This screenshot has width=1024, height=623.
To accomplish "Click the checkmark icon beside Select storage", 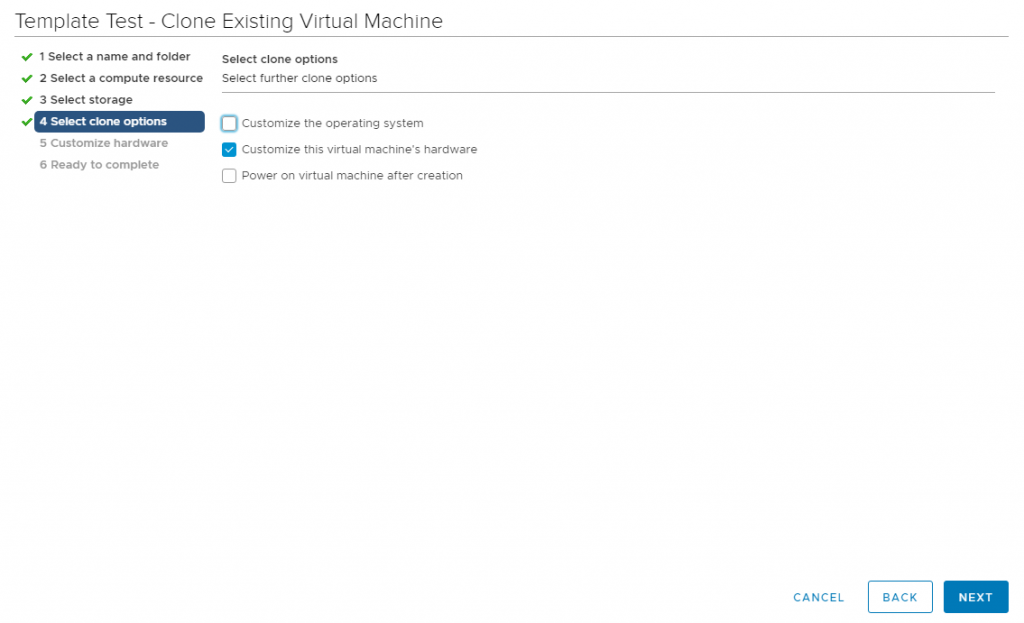I will pos(26,100).
